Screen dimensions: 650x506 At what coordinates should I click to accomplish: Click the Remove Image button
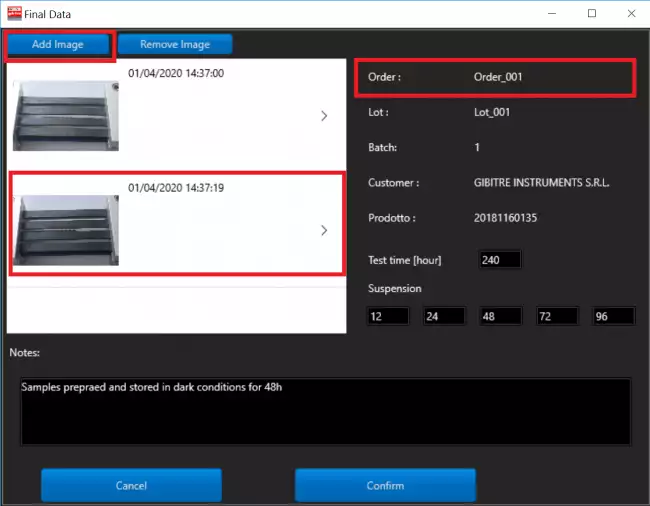point(174,45)
